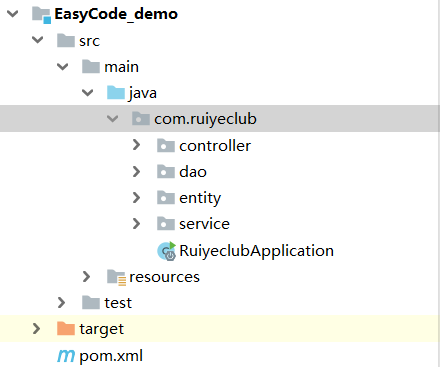Click the controller package icon
440x367 pixels.
pos(166,145)
